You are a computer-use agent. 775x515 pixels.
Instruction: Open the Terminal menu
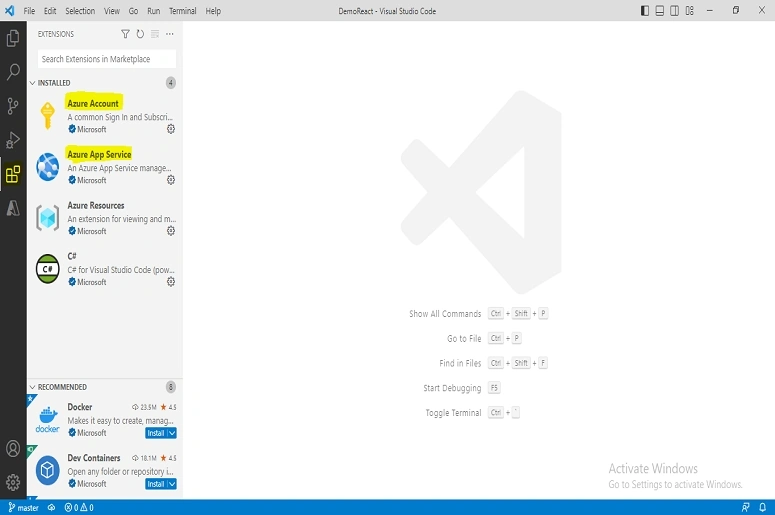(183, 11)
